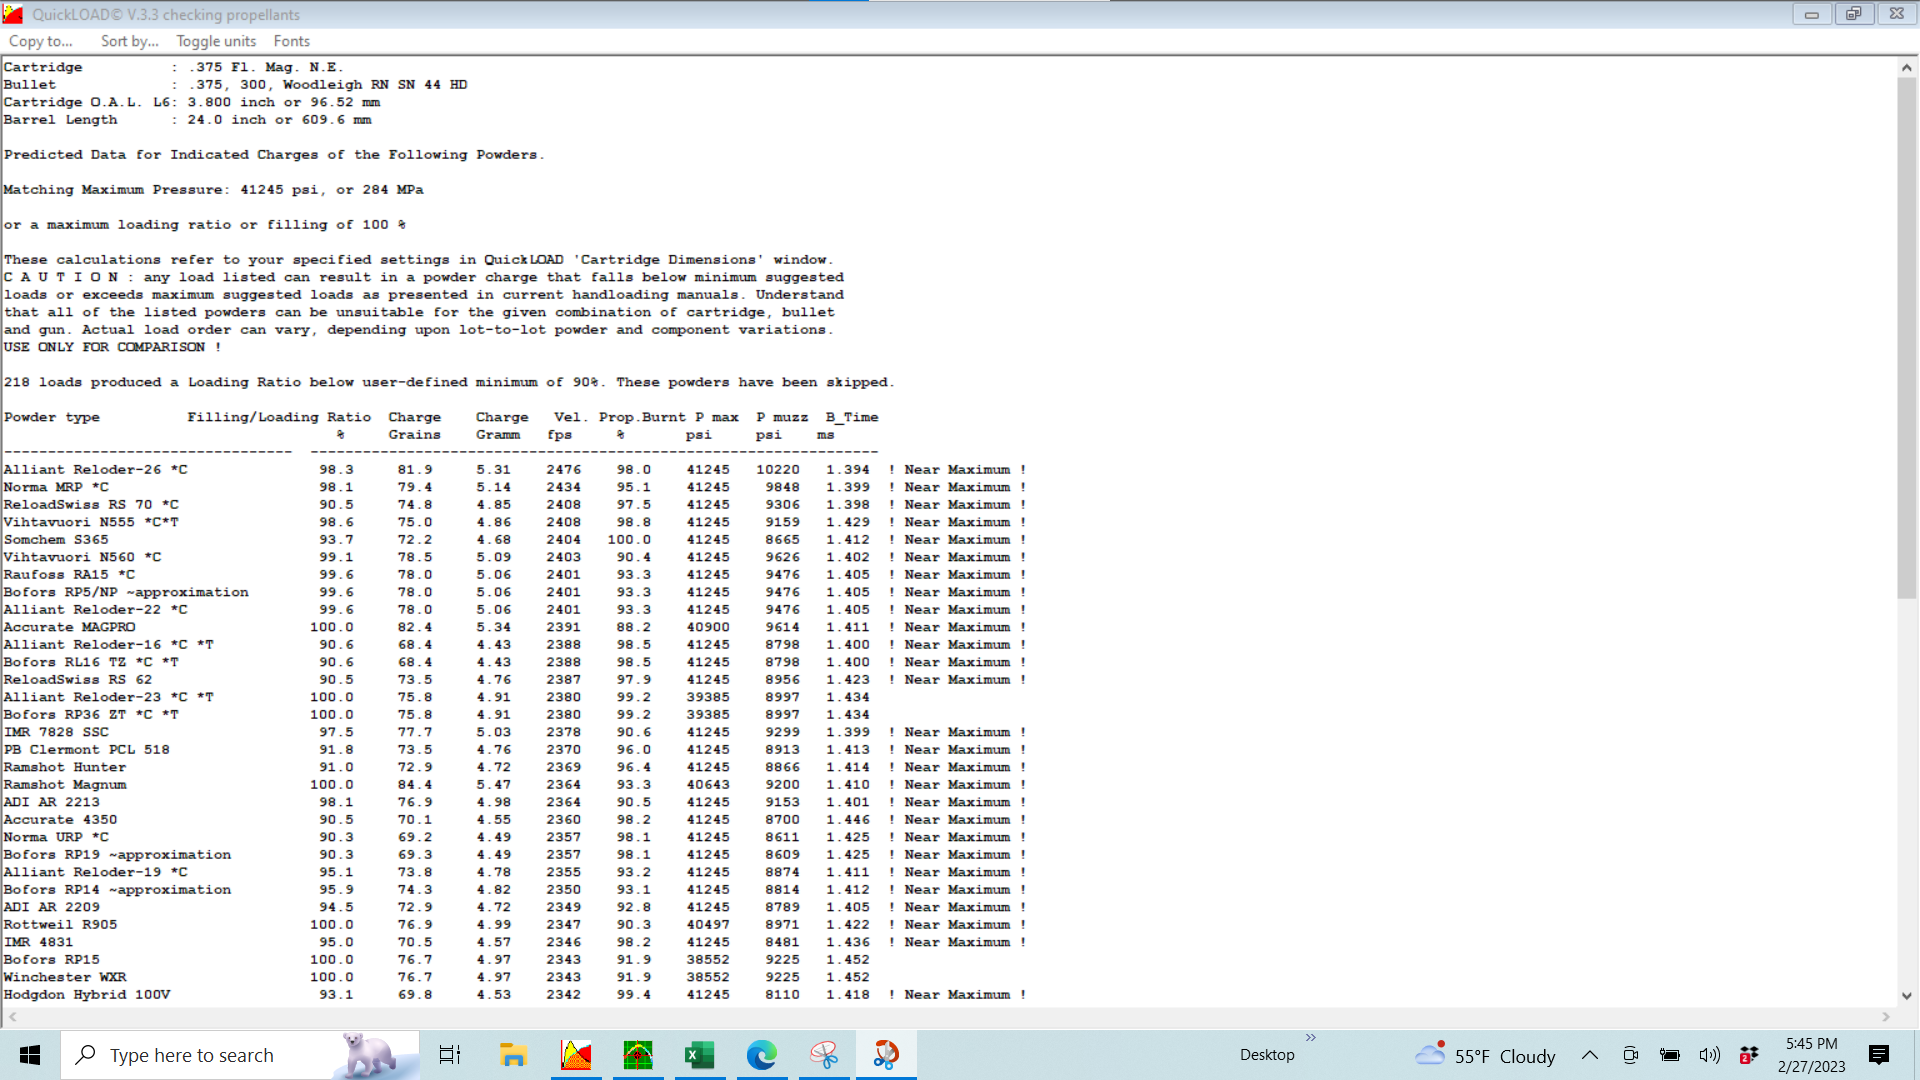The image size is (1920, 1080).
Task: Open the active snip tool taskbar icon
Action: click(x=886, y=1055)
